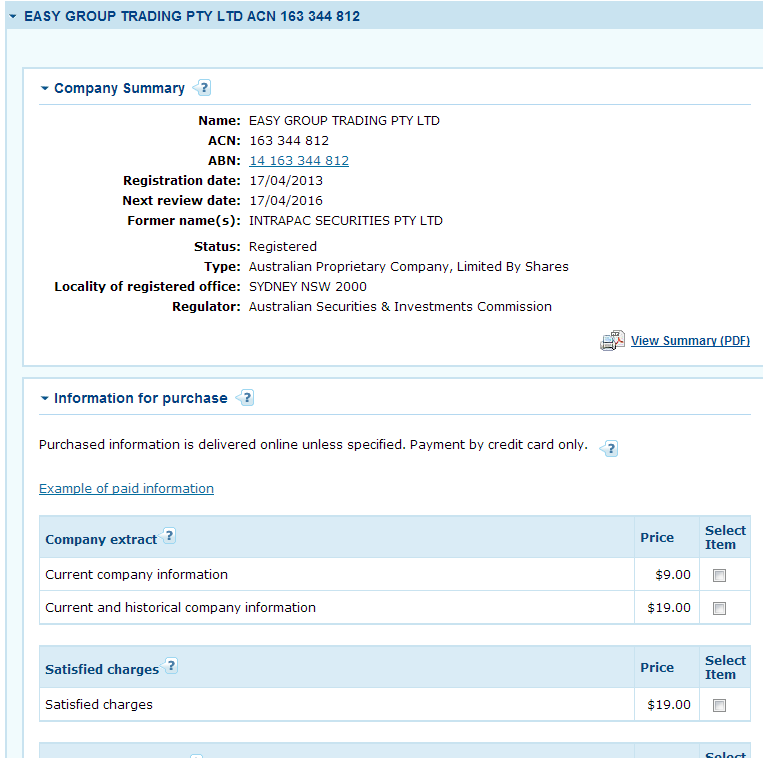Image resolution: width=763 pixels, height=758 pixels.
Task: Collapse the EASY GROUP TRADING PTY LTD header section
Action: click(x=13, y=17)
